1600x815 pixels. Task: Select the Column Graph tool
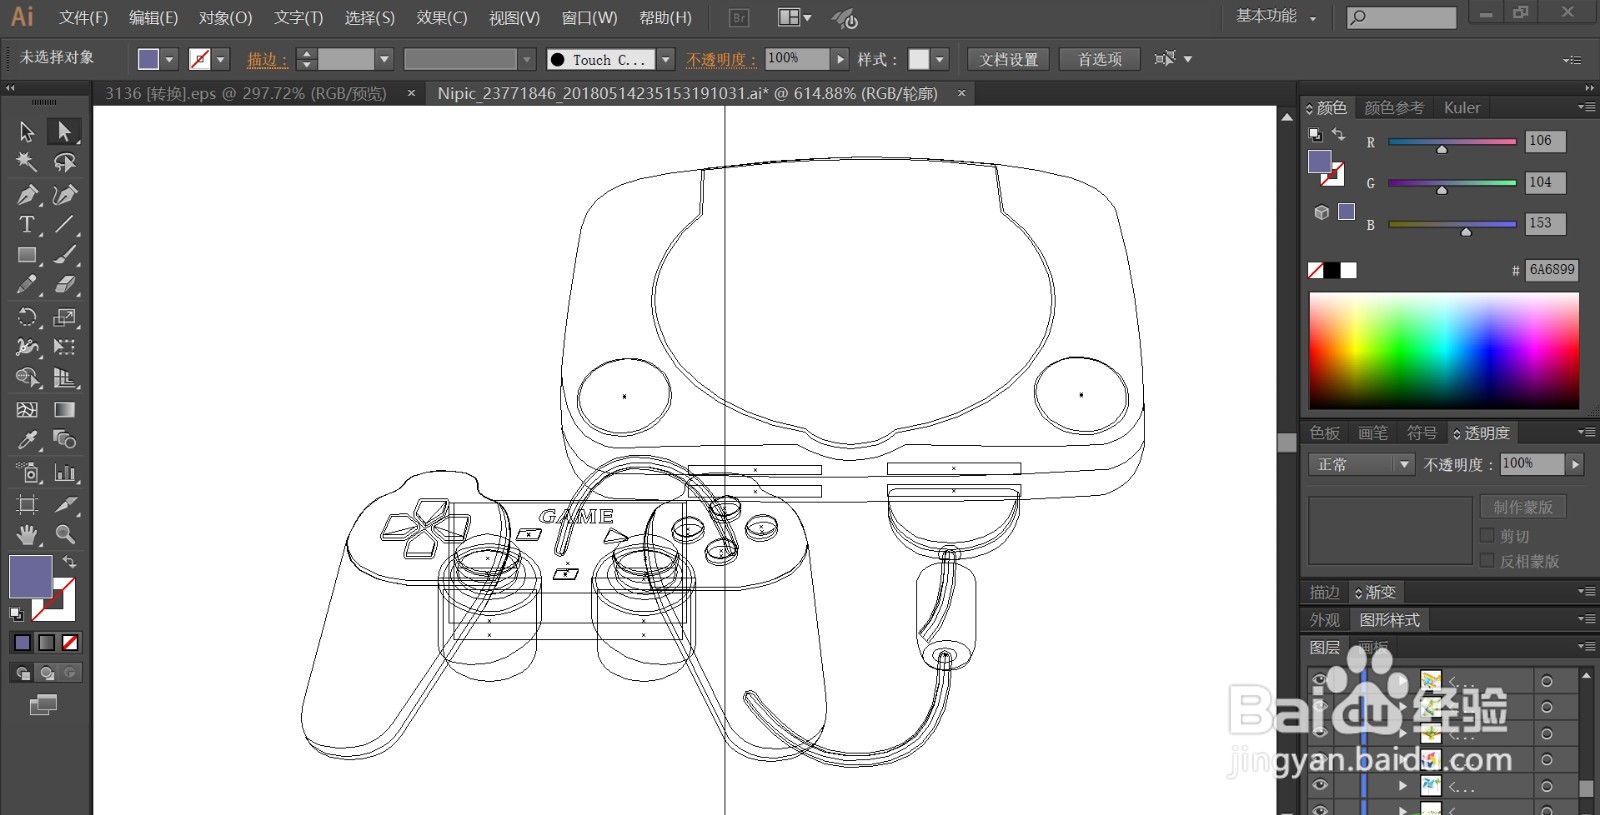(64, 472)
